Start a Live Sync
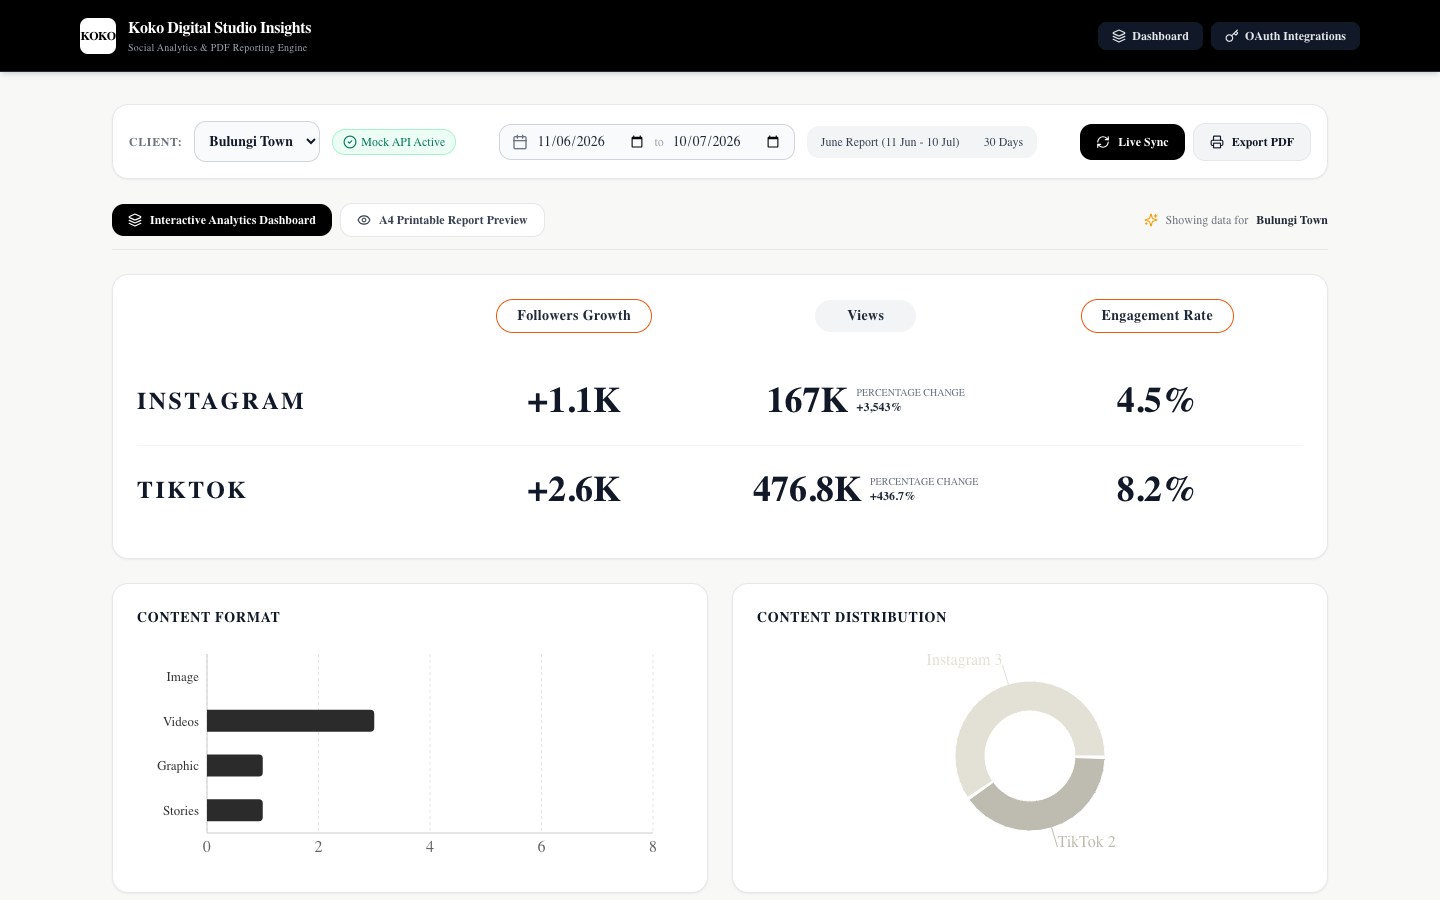Screen dimensions: 1440x900 [x=1132, y=142]
